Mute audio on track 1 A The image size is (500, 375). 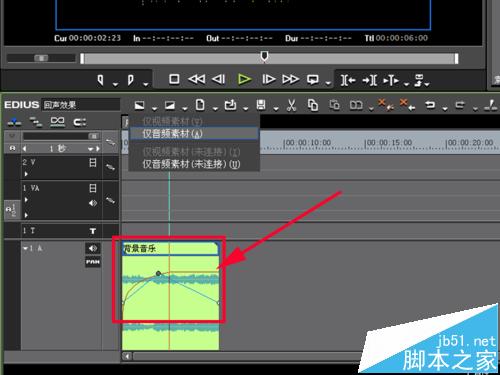[x=93, y=248]
